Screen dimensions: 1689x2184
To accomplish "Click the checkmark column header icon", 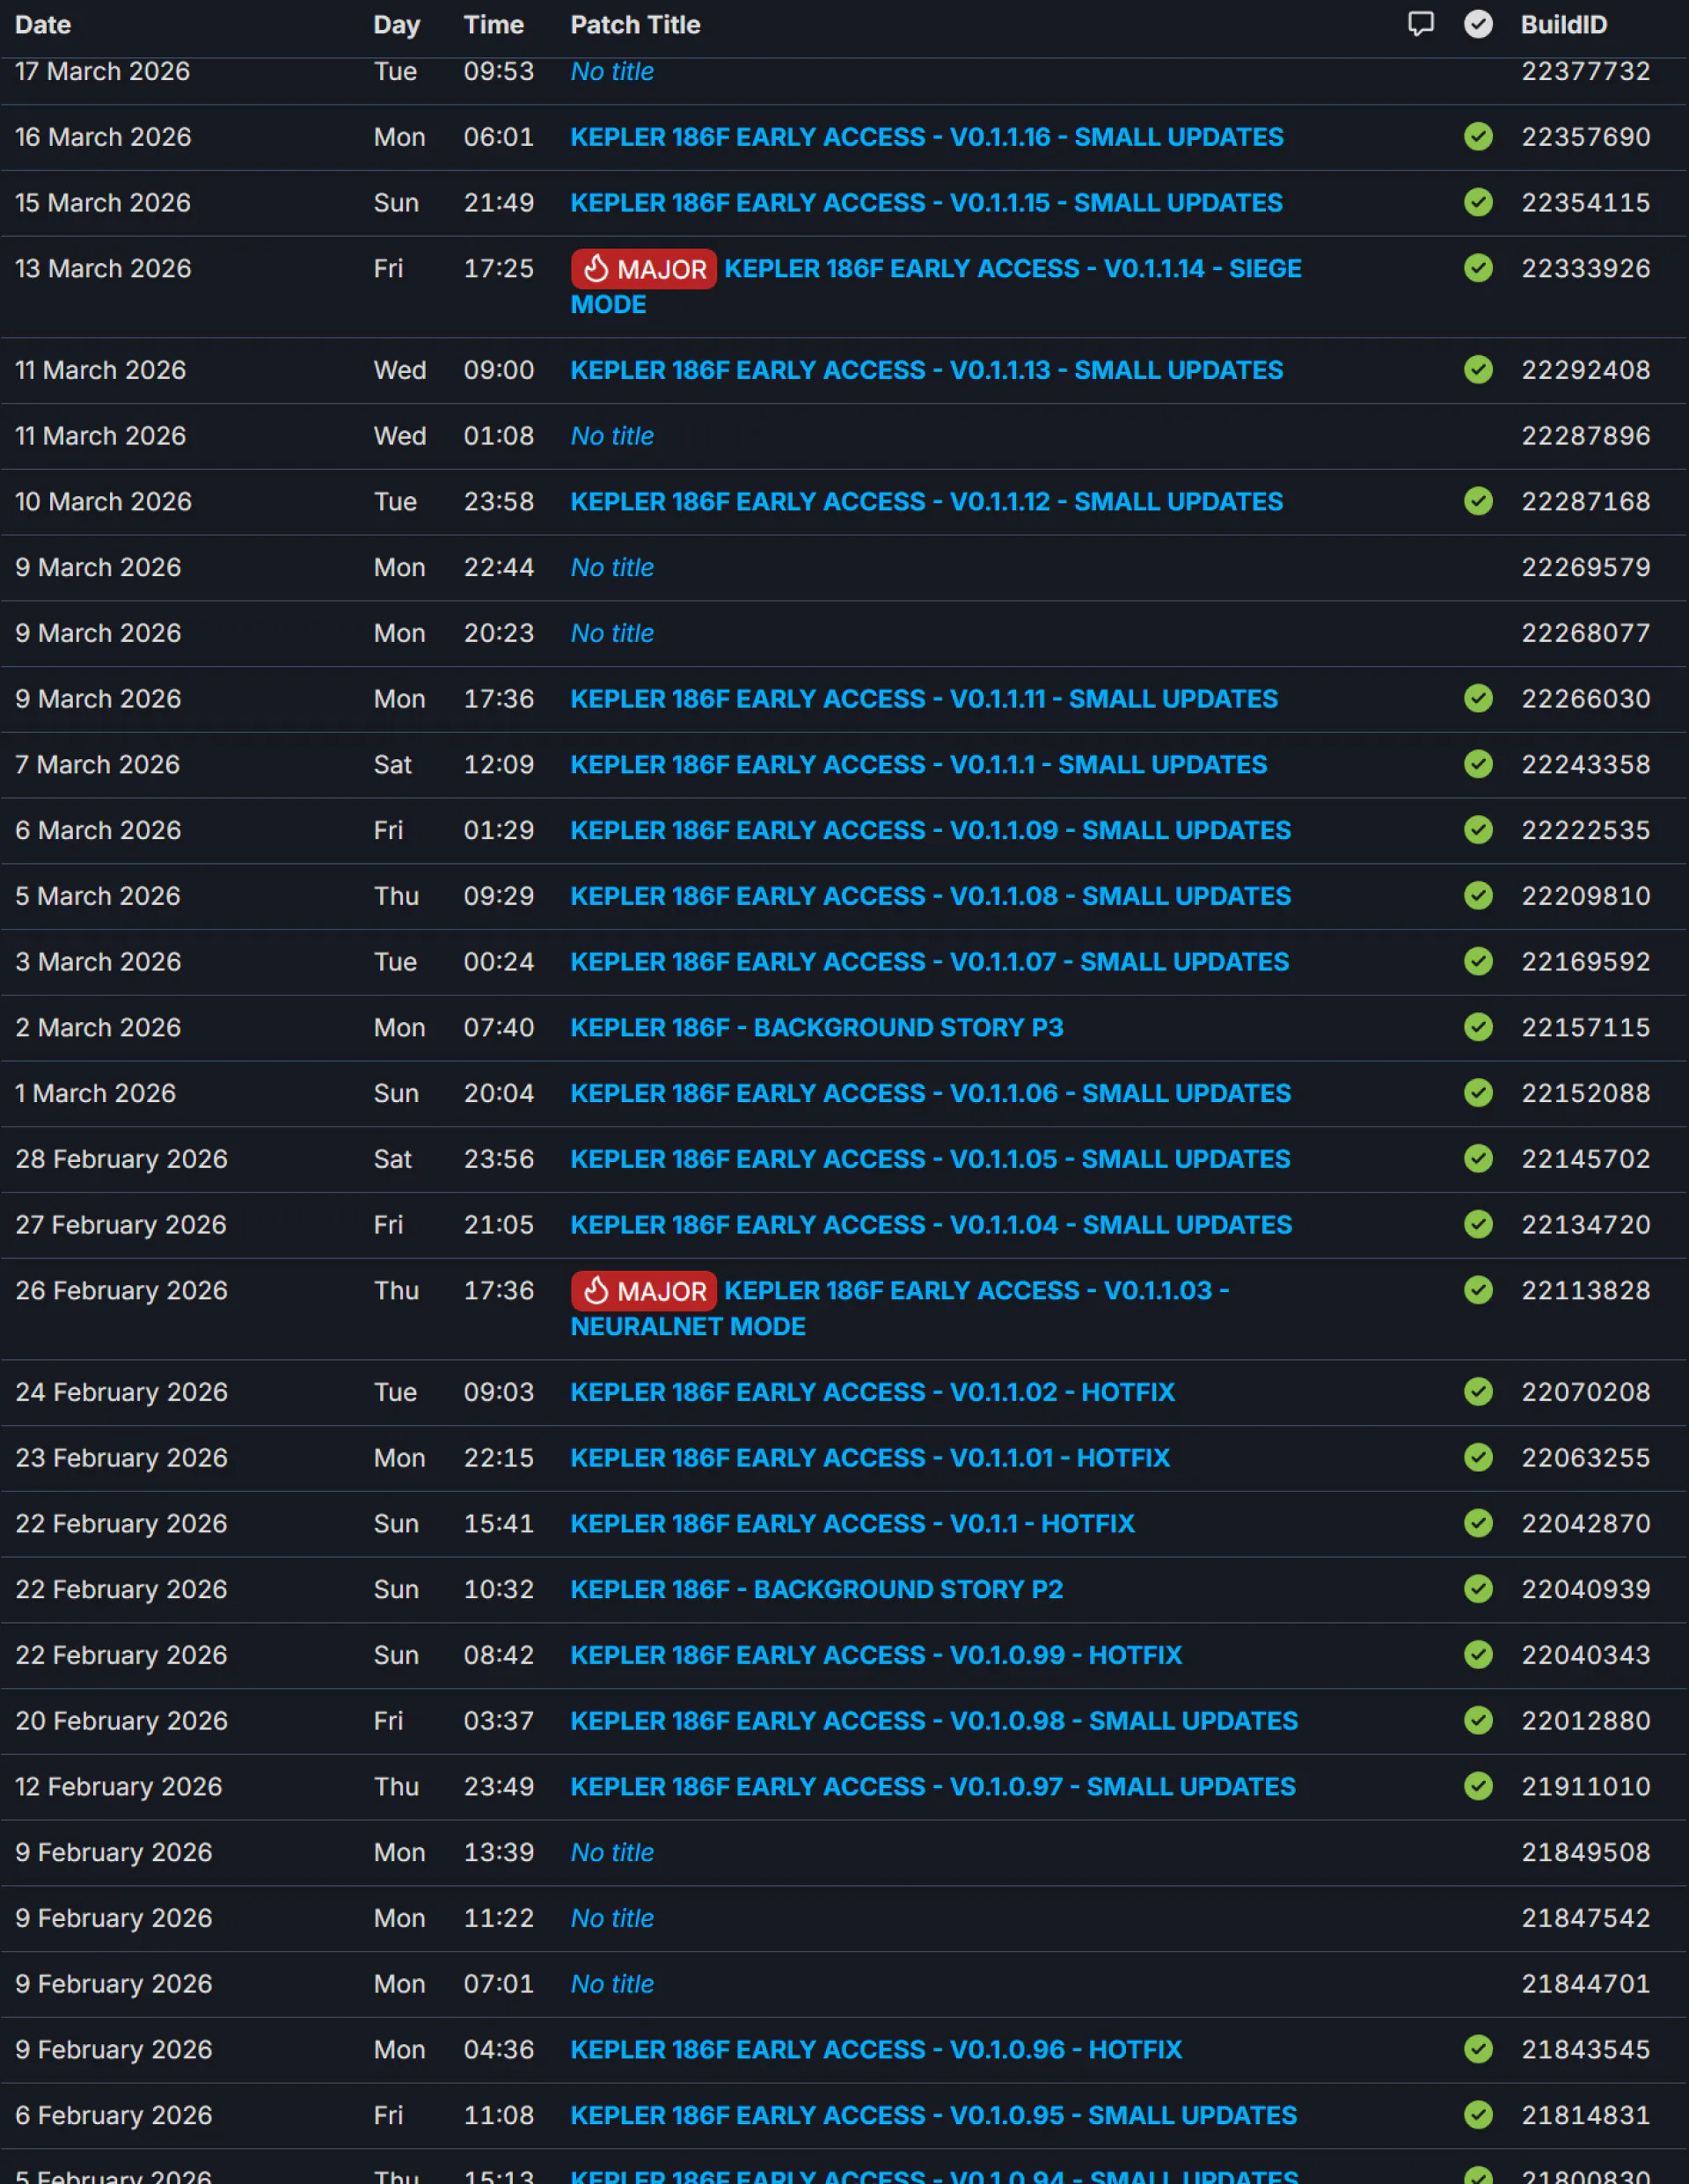I will [1478, 24].
